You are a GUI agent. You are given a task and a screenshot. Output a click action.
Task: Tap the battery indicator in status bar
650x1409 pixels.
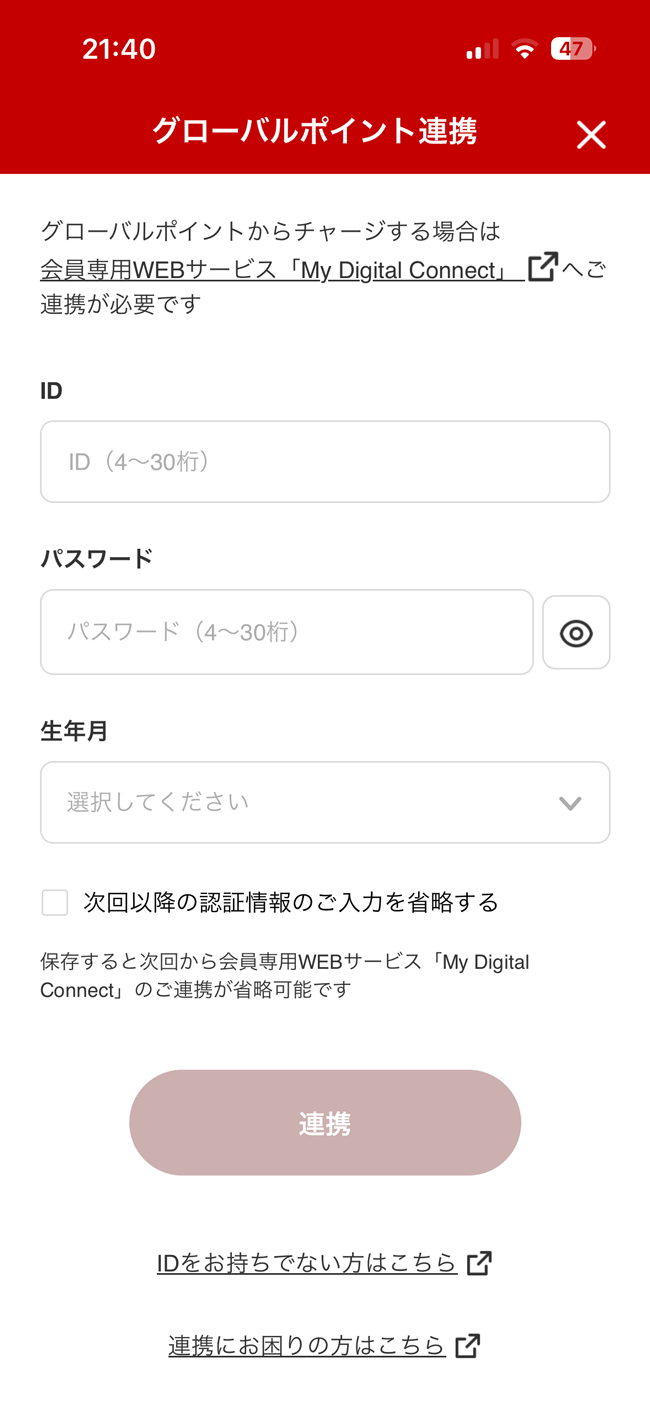point(573,49)
